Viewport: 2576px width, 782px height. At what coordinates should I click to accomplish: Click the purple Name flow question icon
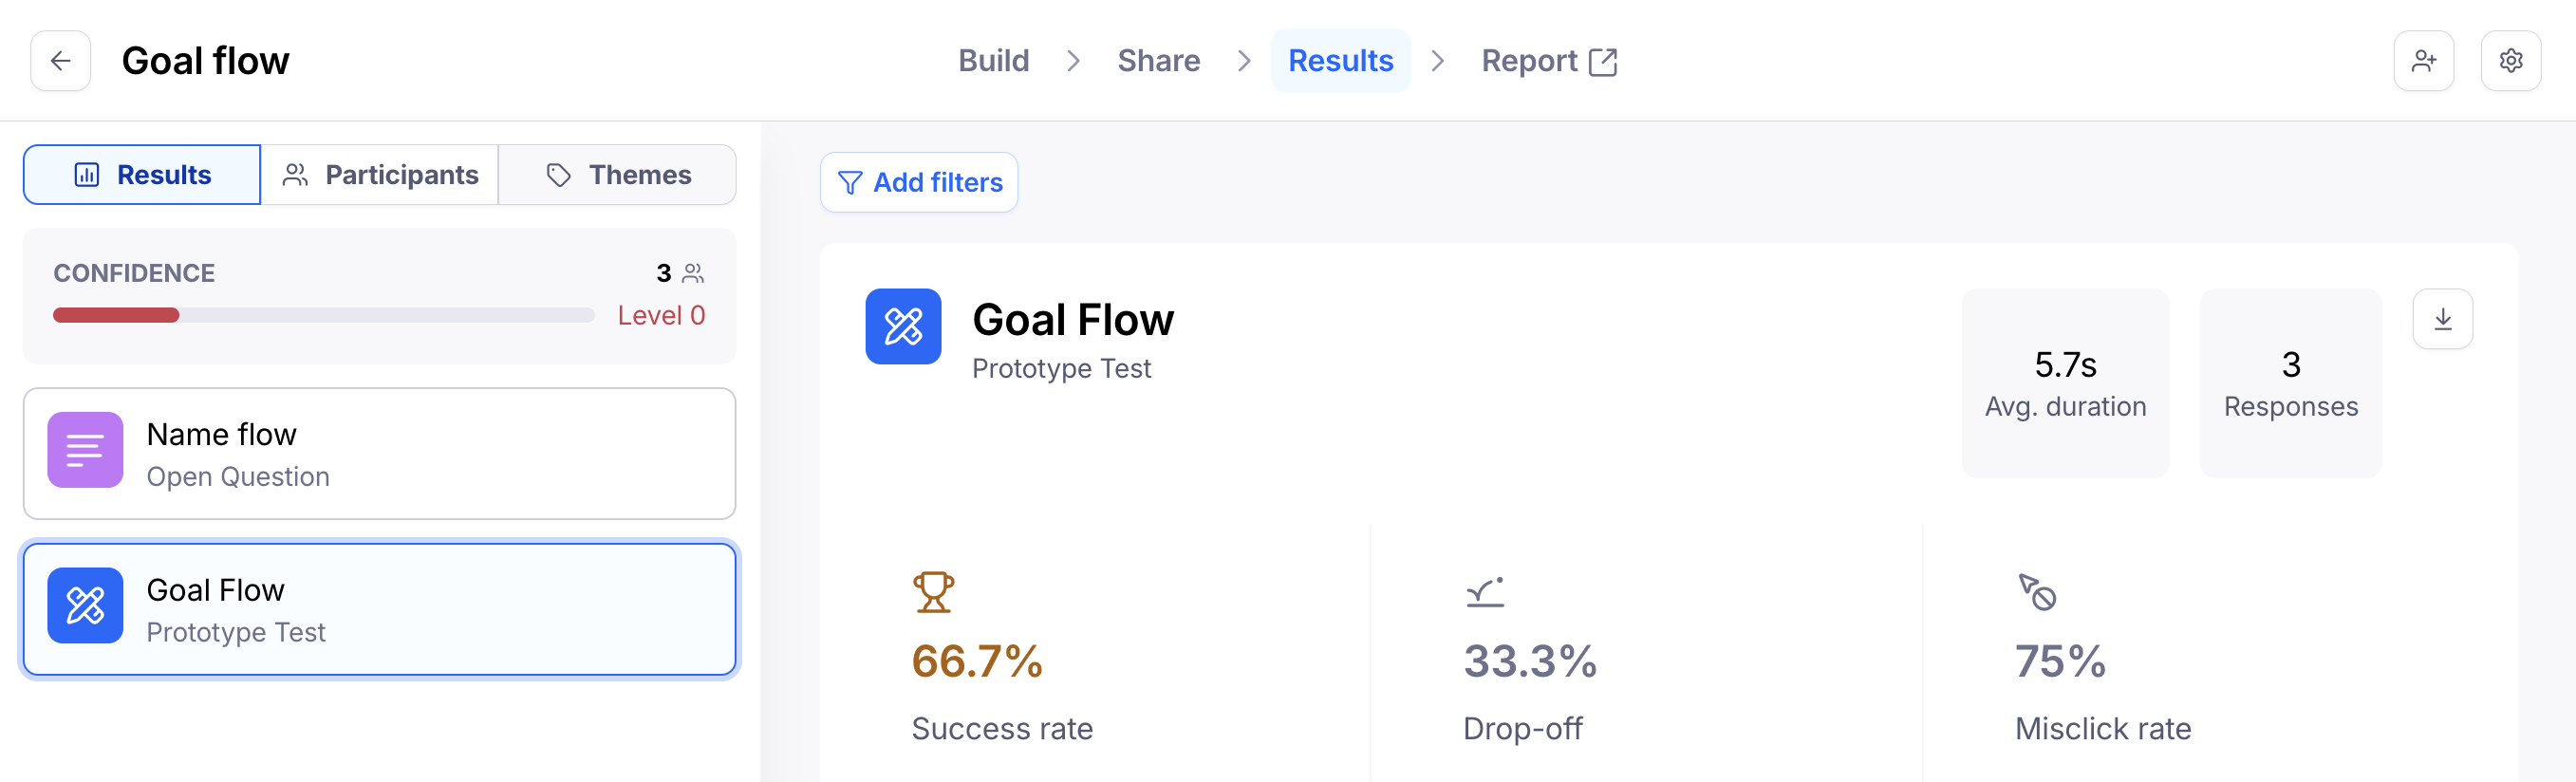tap(85, 450)
